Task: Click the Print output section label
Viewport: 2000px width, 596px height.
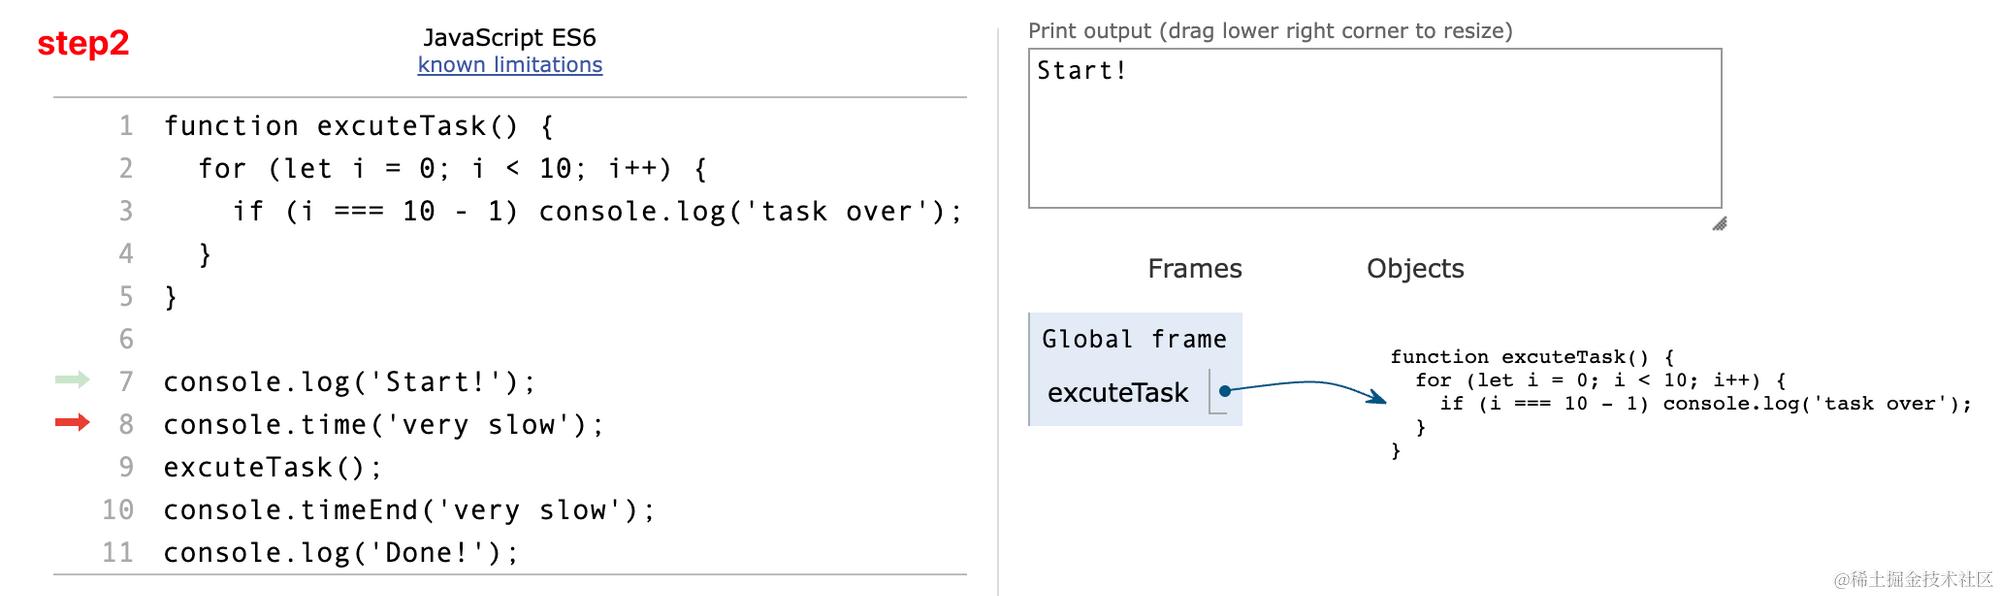Action: pyautogui.click(x=1268, y=30)
